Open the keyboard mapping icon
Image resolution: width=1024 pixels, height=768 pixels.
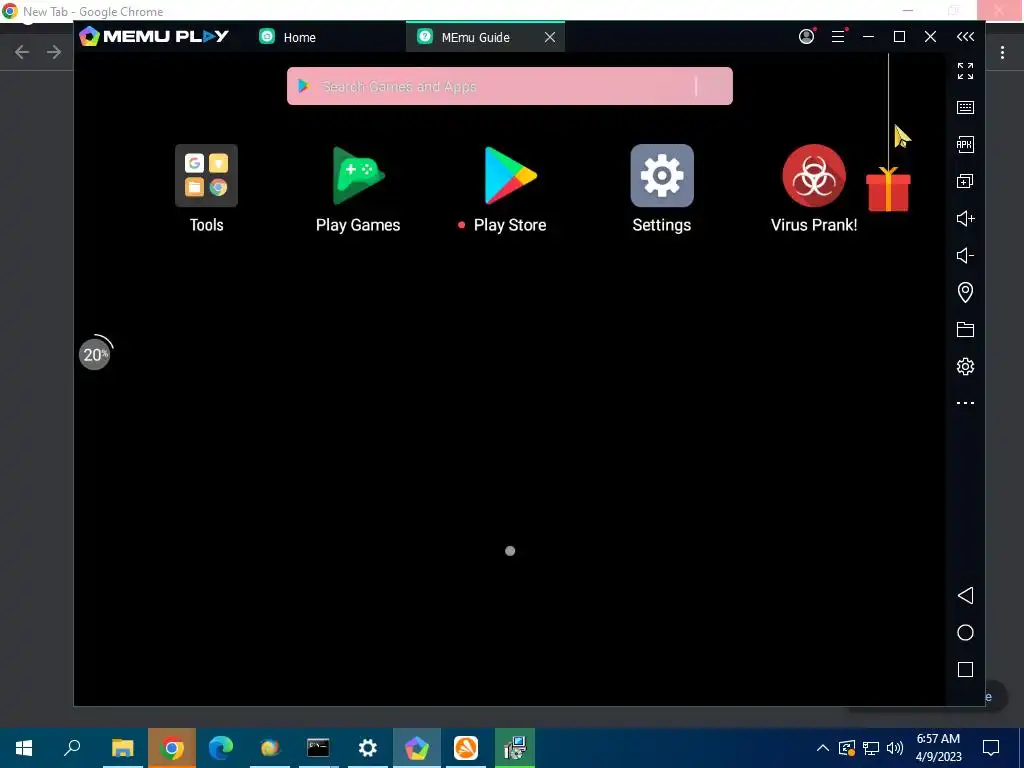(965, 107)
